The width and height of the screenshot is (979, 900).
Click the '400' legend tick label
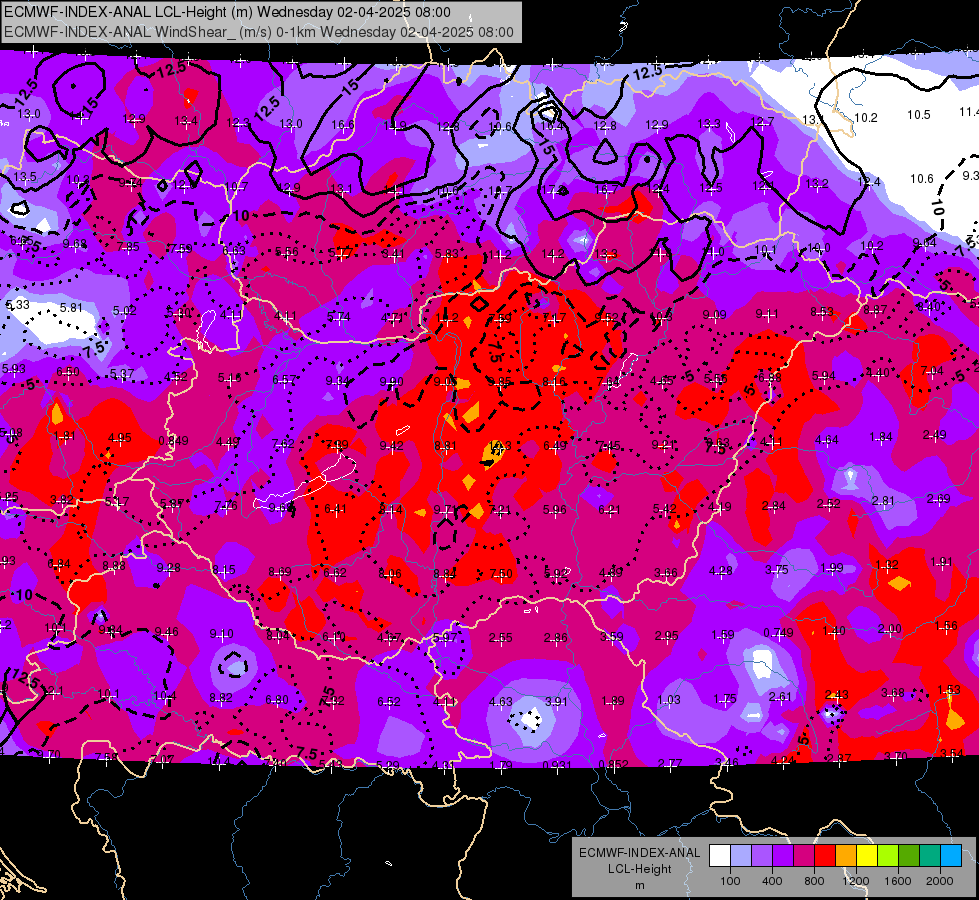tap(772, 881)
